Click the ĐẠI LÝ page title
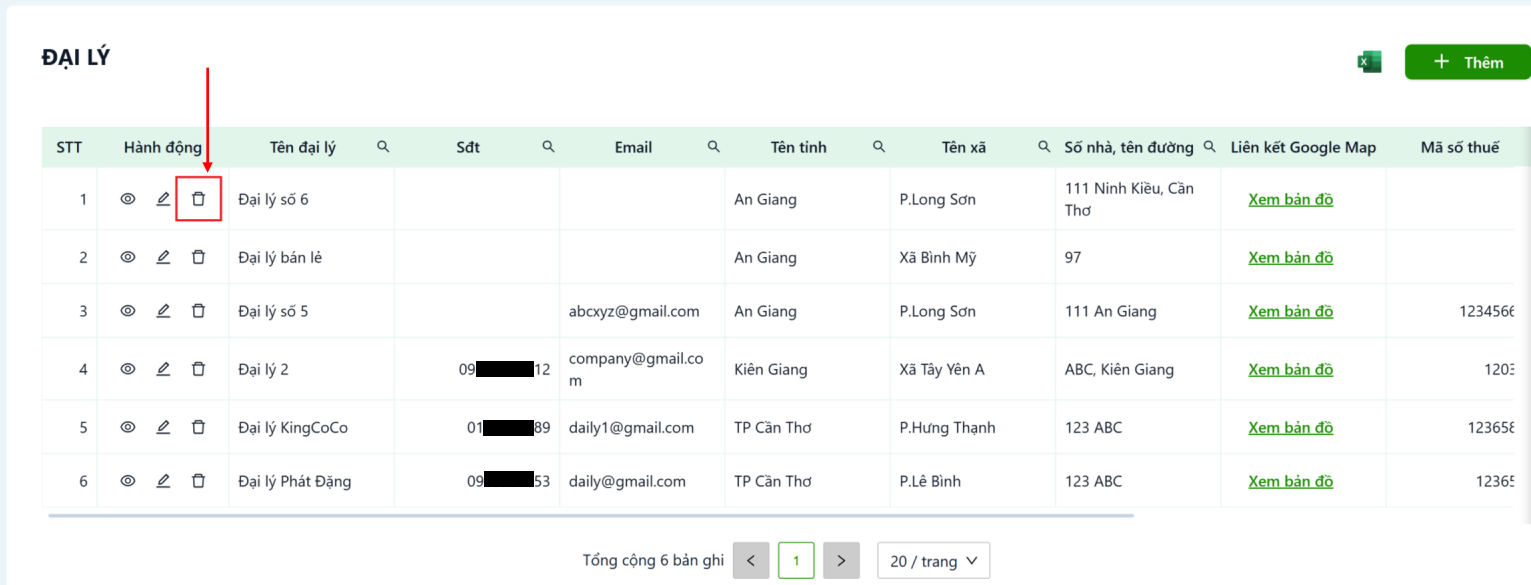 76,58
